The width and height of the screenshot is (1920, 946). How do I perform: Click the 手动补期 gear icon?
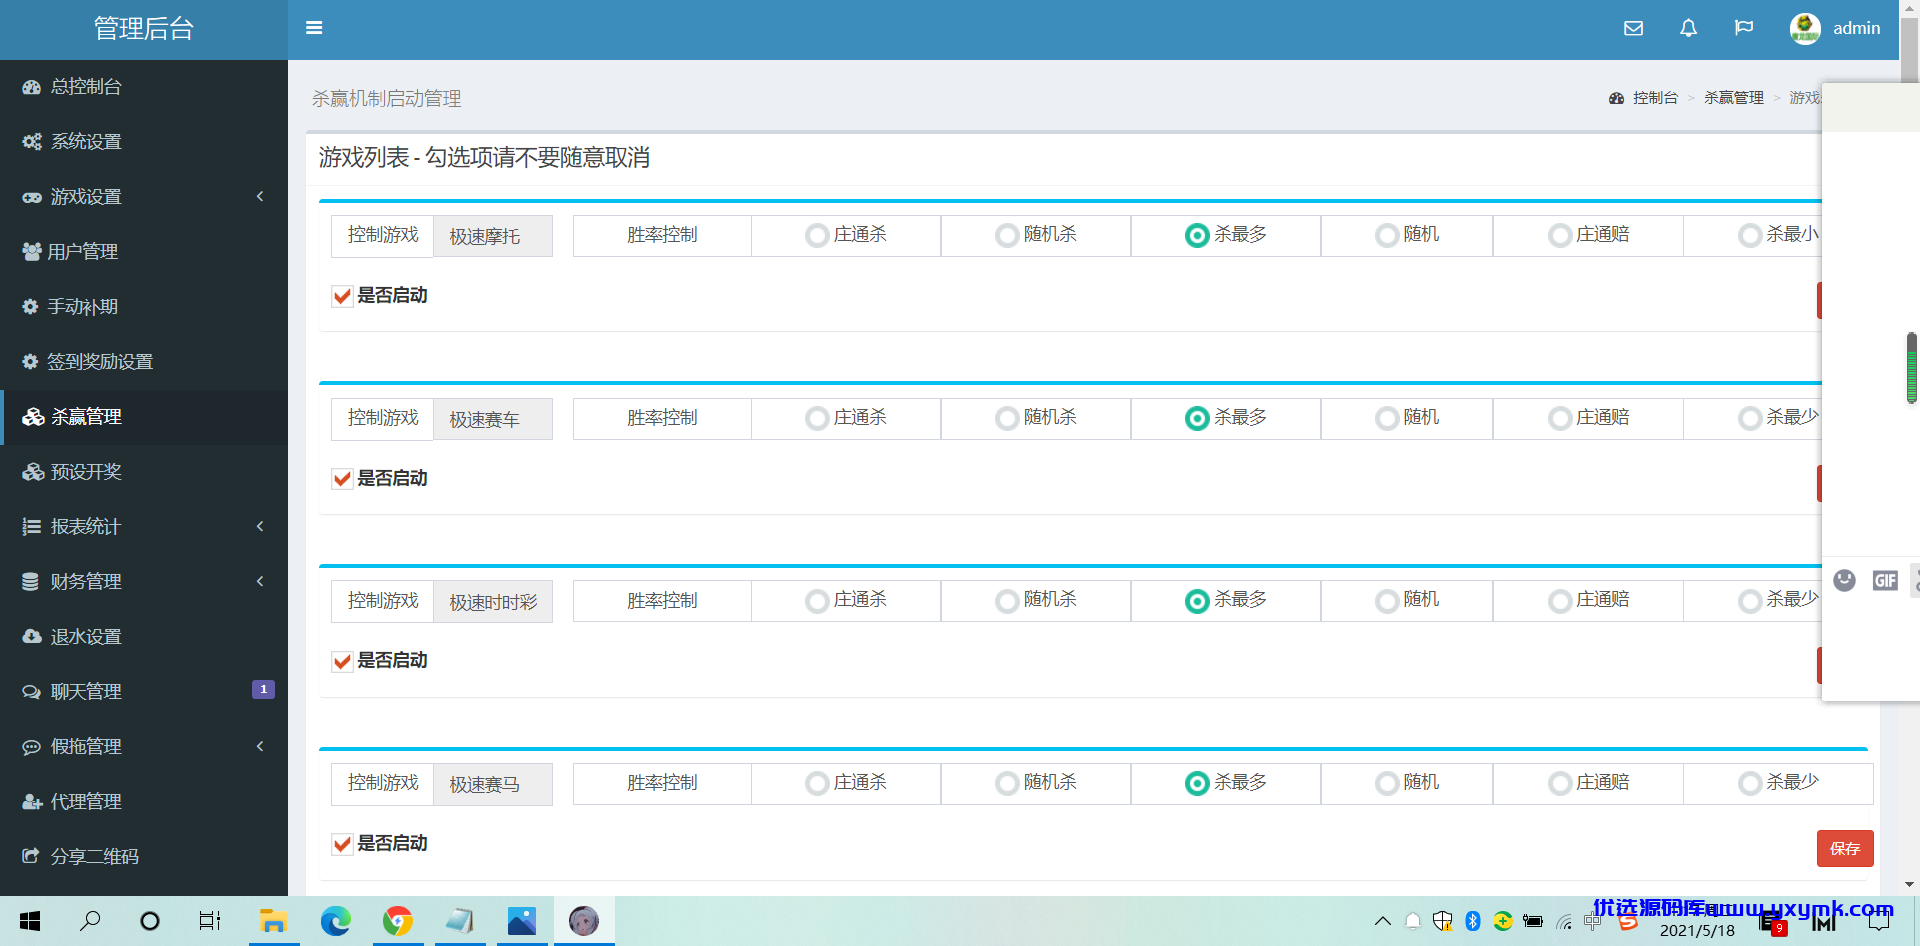[30, 307]
